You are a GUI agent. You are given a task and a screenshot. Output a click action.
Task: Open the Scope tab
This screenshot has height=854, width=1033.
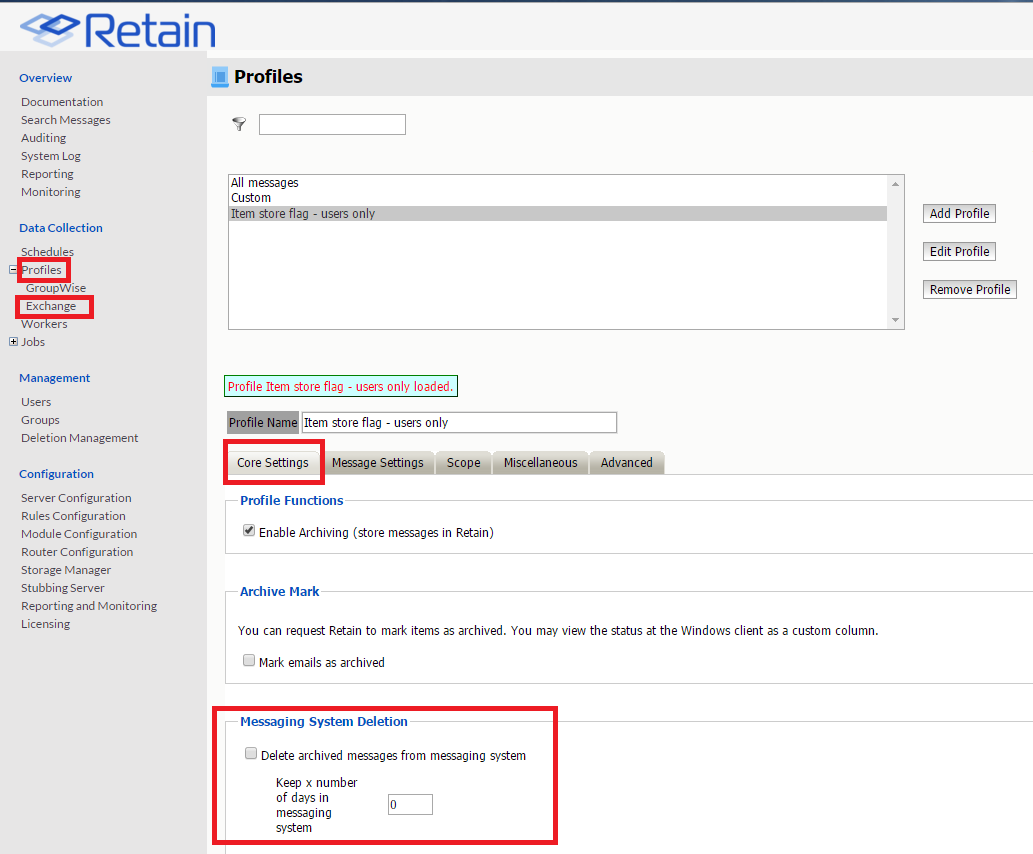coord(464,463)
